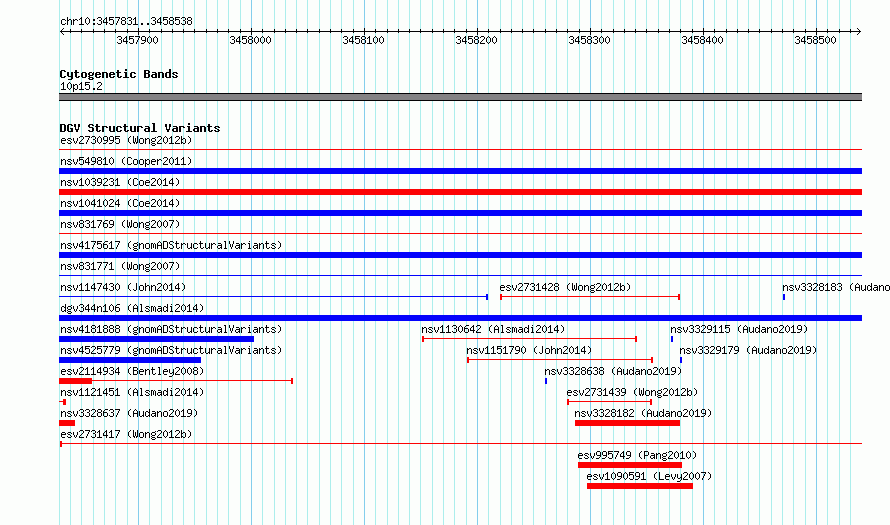Click ruler position 3458300
The image size is (890, 525).
click(589, 40)
